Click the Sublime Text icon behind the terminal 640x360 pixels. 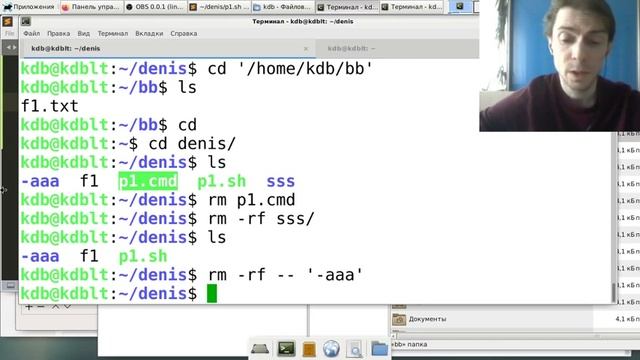[x=7, y=21]
